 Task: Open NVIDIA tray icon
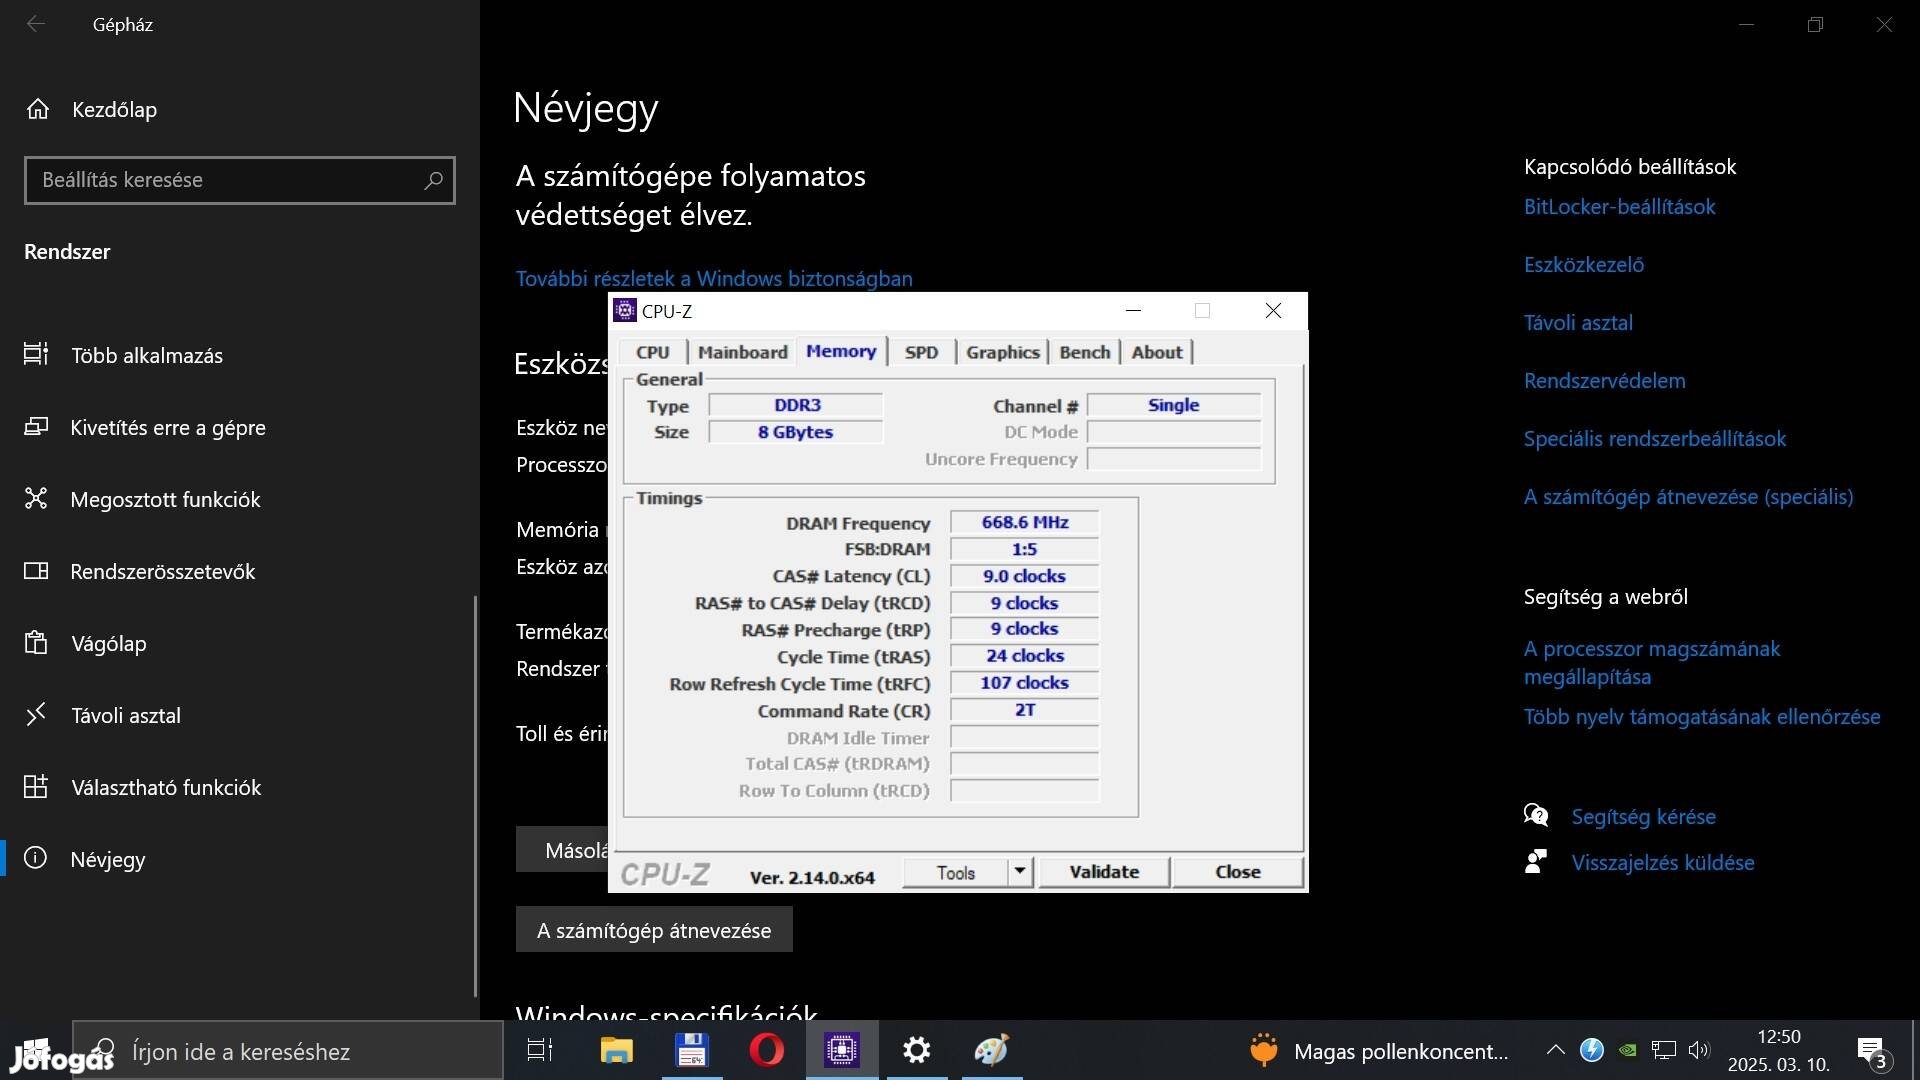[x=1628, y=1050]
